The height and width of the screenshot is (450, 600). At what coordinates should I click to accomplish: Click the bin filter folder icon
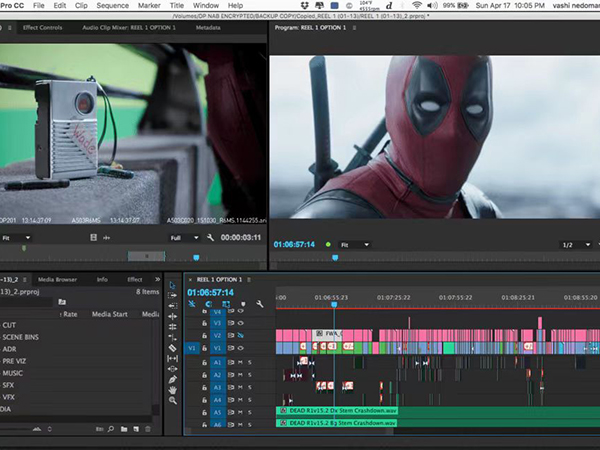[62, 302]
